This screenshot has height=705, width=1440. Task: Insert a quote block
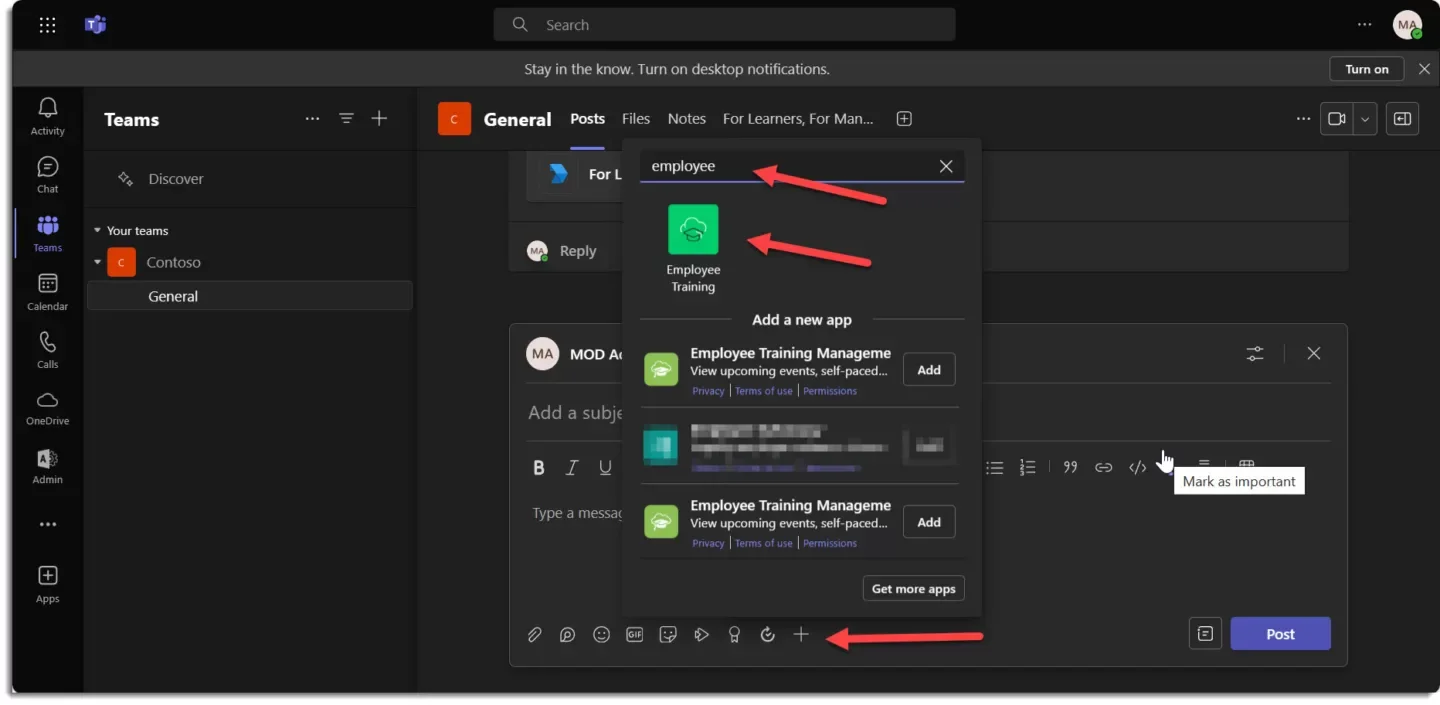click(x=1070, y=467)
